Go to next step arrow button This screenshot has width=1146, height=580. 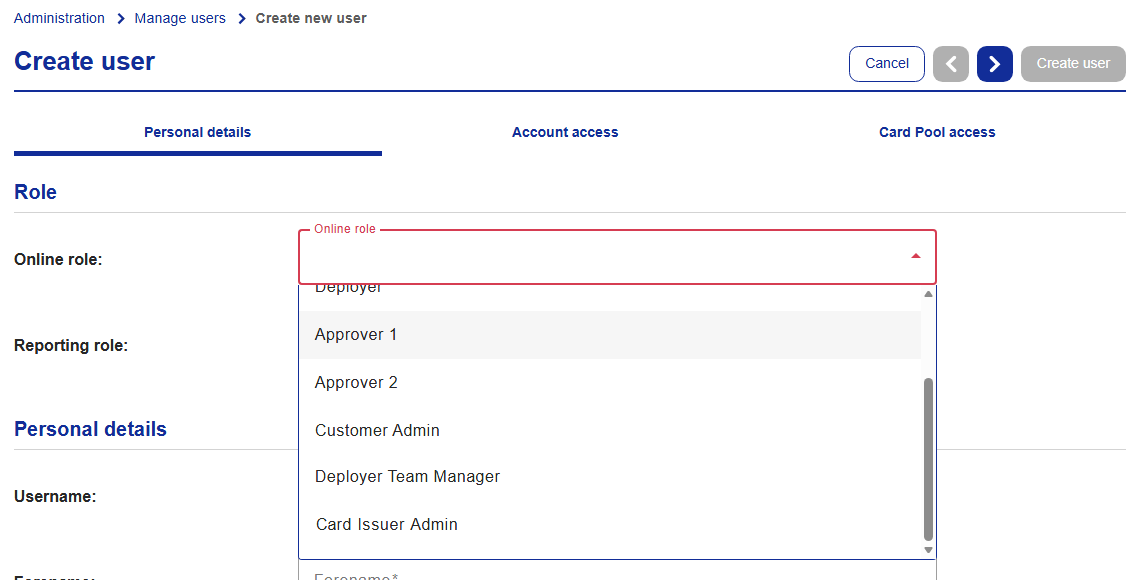coord(994,64)
